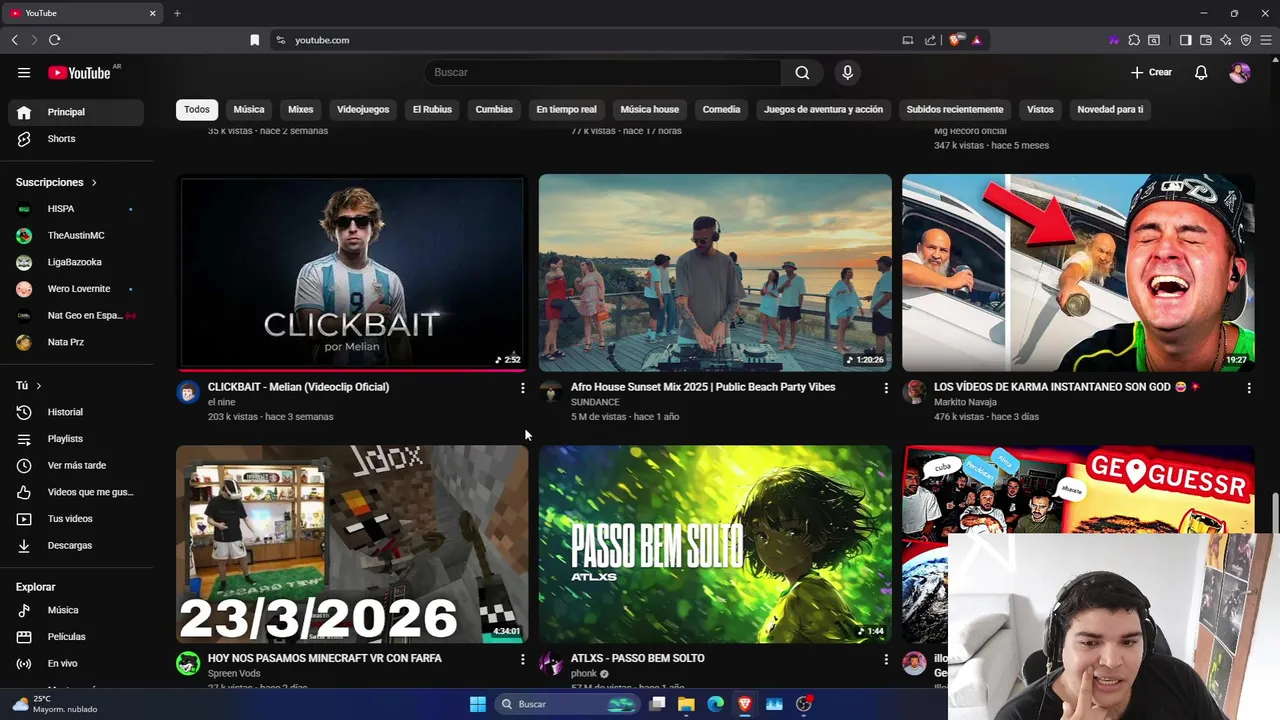The width and height of the screenshot is (1280, 720).
Task: Open Películas in Explorar
Action: 76,637
